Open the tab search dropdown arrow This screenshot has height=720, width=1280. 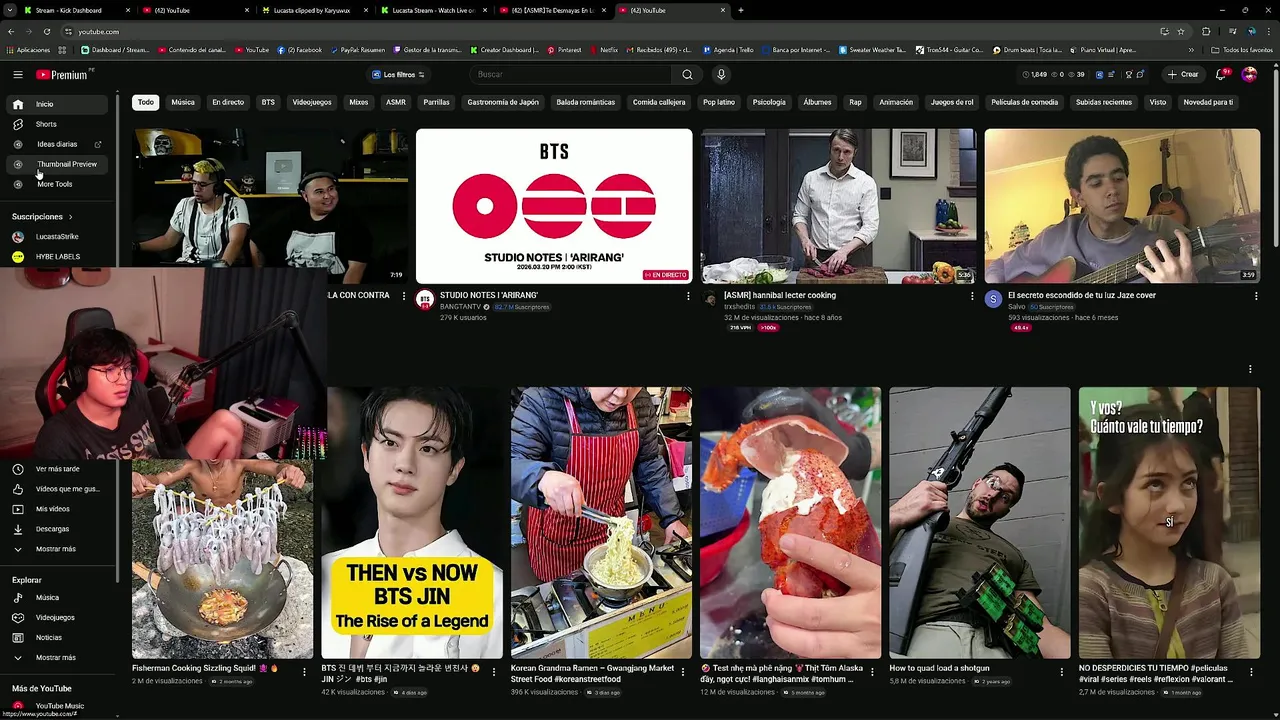tap(10, 10)
